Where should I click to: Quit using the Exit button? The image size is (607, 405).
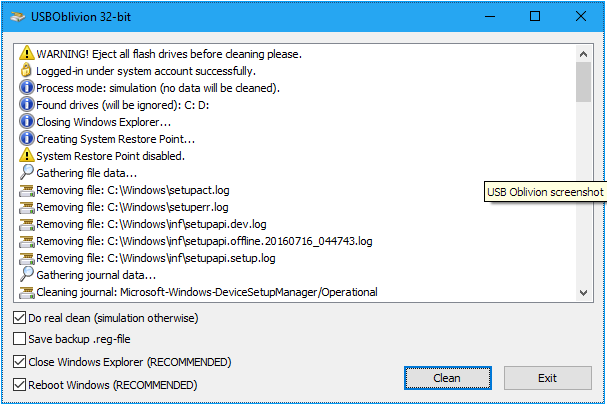[x=548, y=378]
